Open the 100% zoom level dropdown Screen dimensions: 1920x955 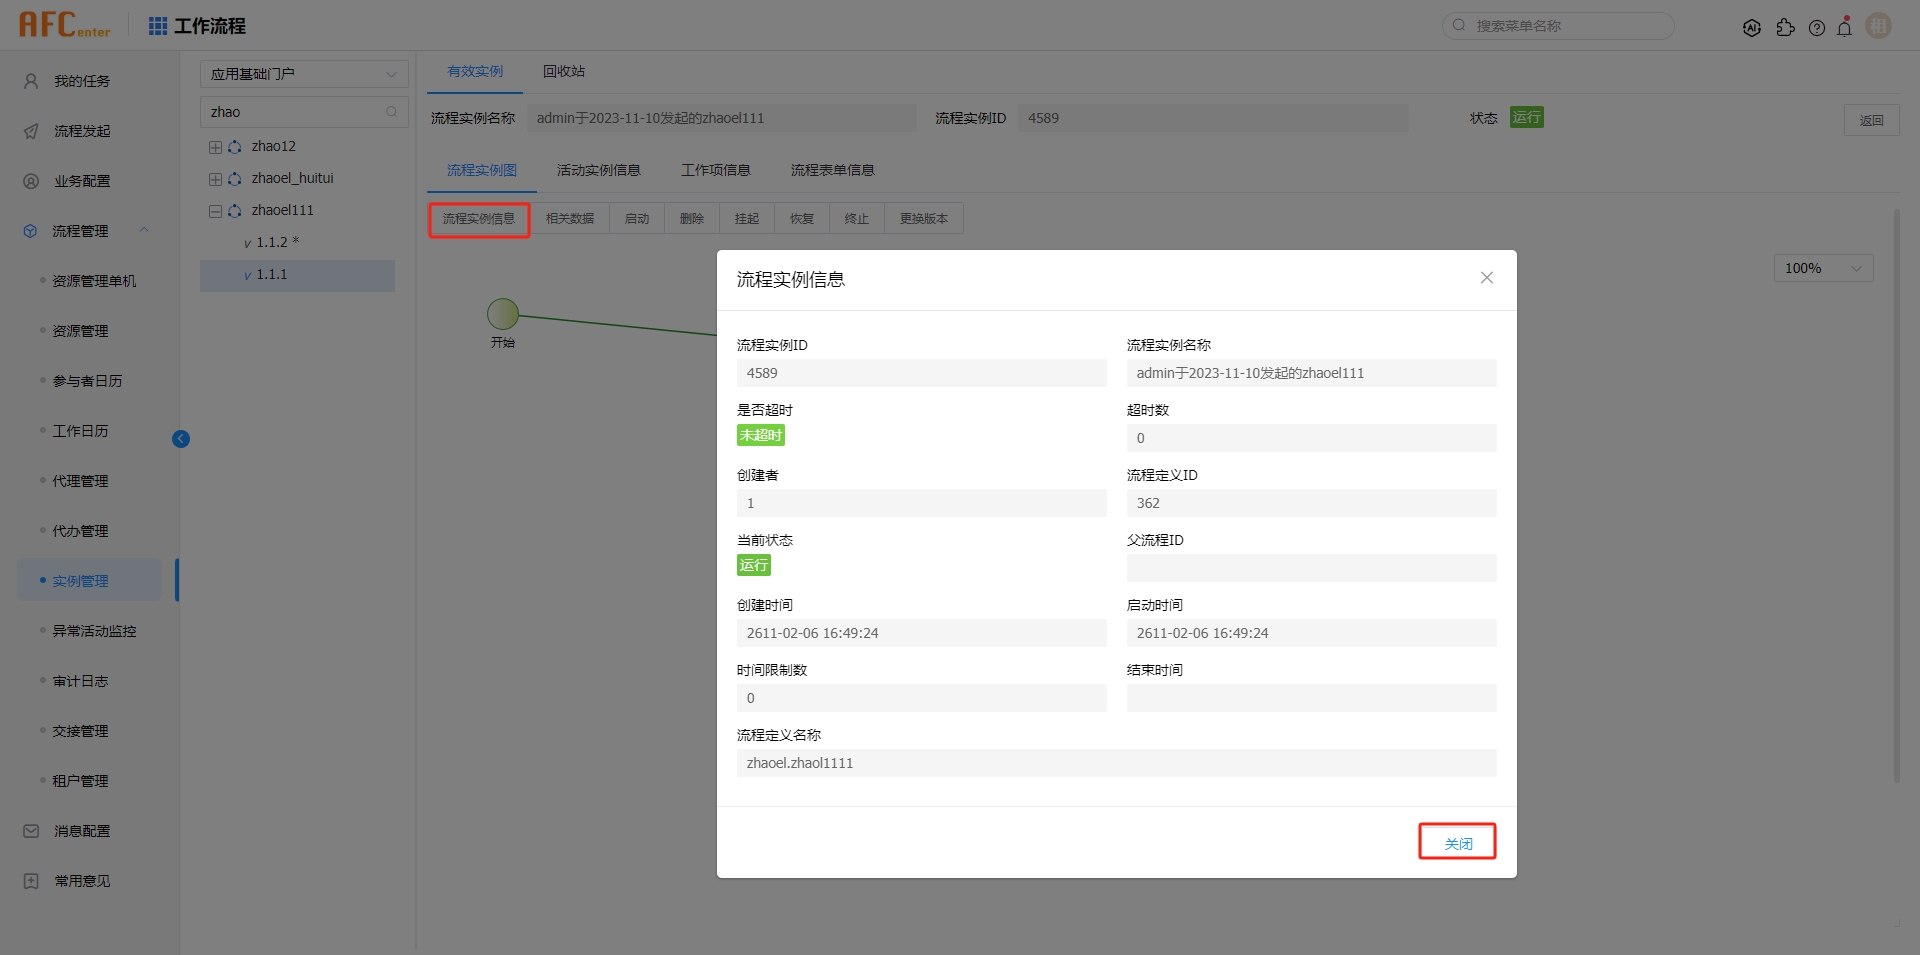pos(1822,268)
